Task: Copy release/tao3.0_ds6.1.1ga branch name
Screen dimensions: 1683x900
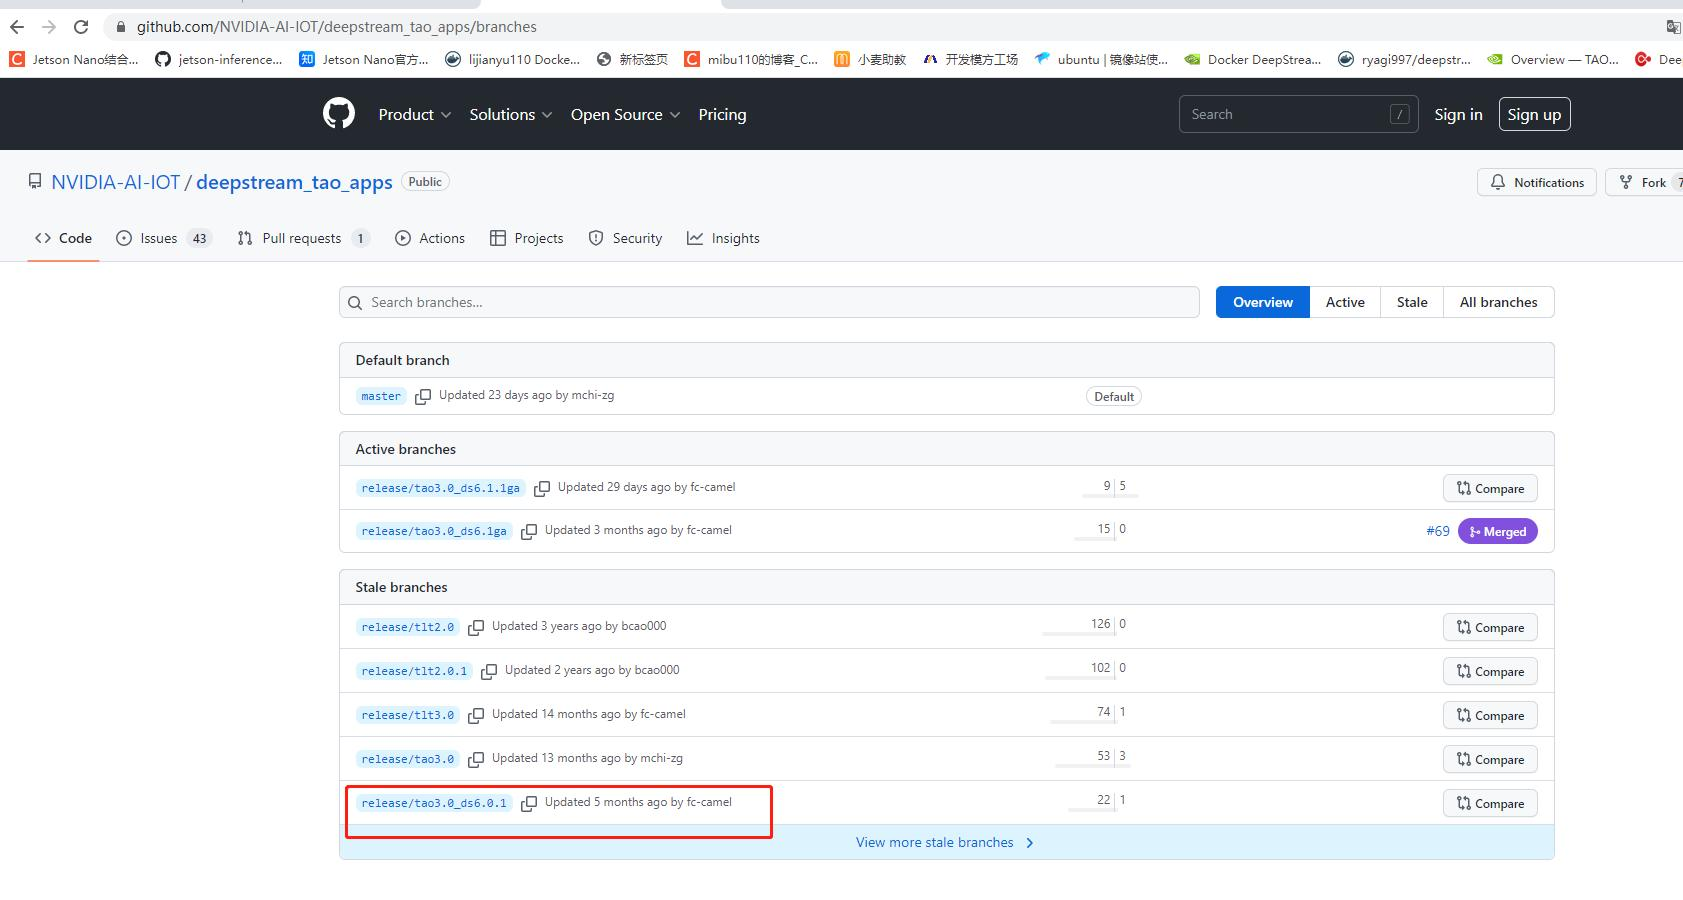Action: 542,489
